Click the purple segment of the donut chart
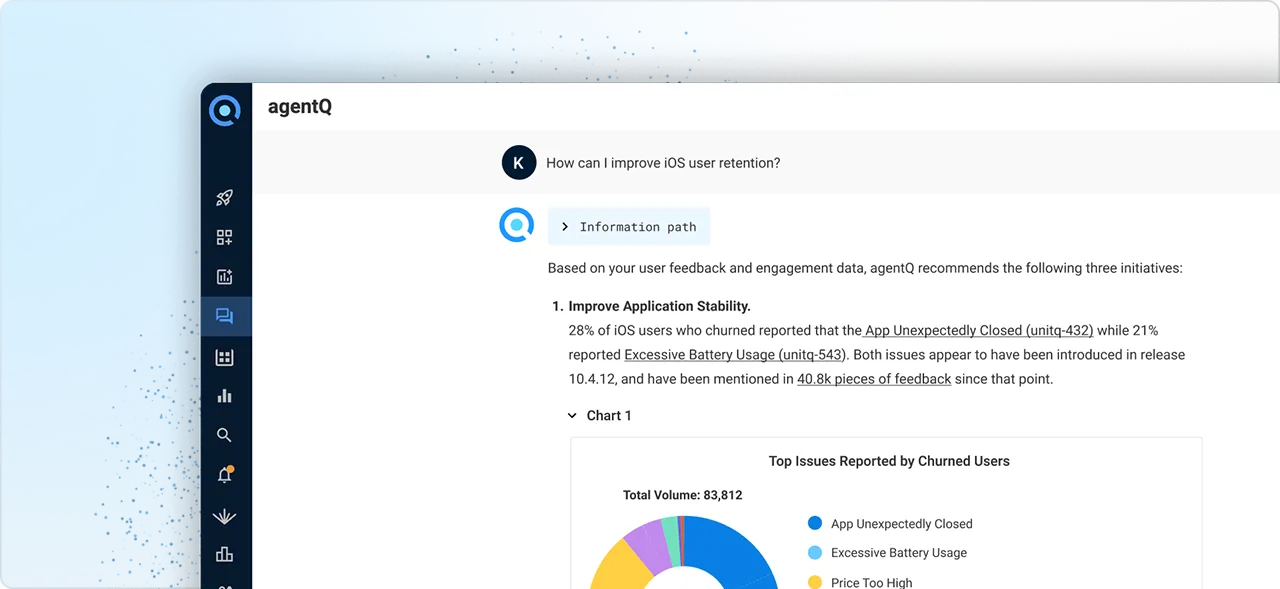This screenshot has width=1280, height=589. pyautogui.click(x=647, y=544)
